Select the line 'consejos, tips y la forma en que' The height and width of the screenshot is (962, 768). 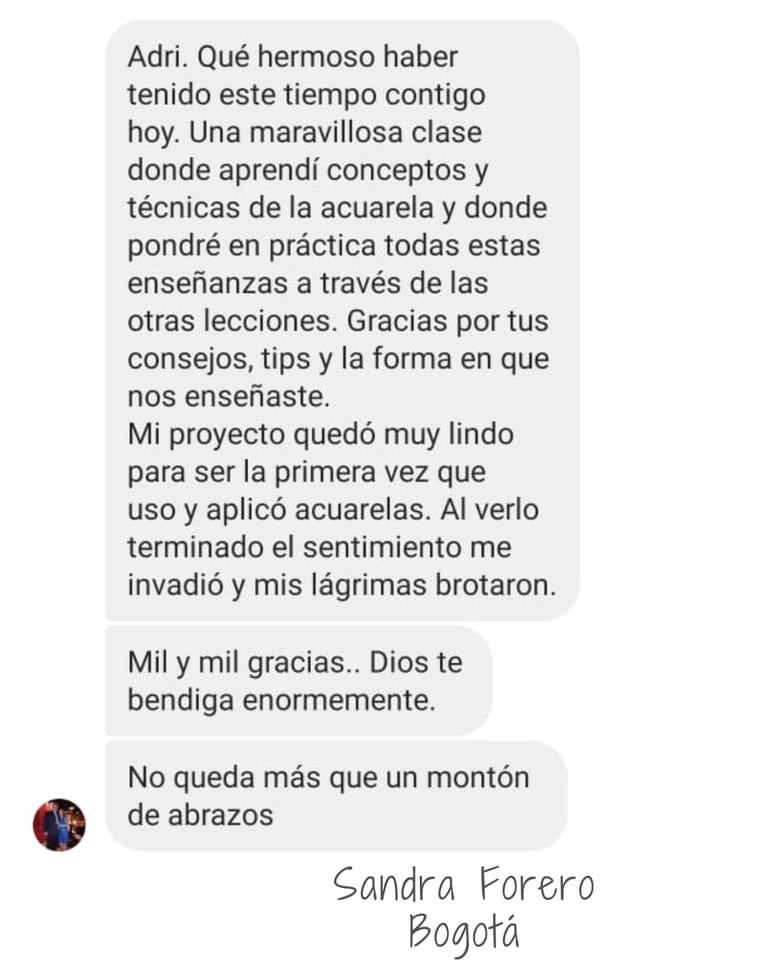(x=339, y=360)
